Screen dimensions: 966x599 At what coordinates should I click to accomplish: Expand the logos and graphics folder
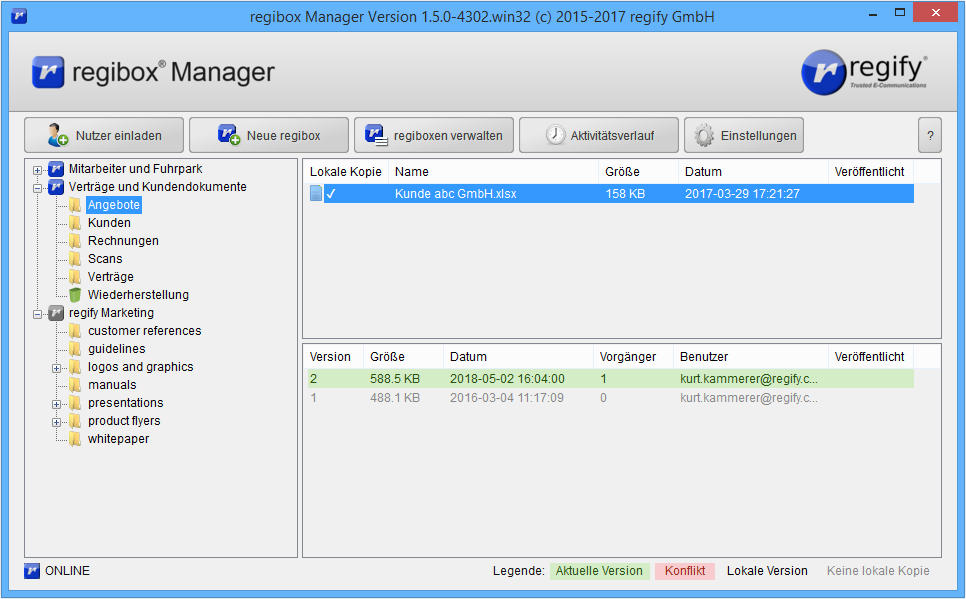(x=57, y=369)
